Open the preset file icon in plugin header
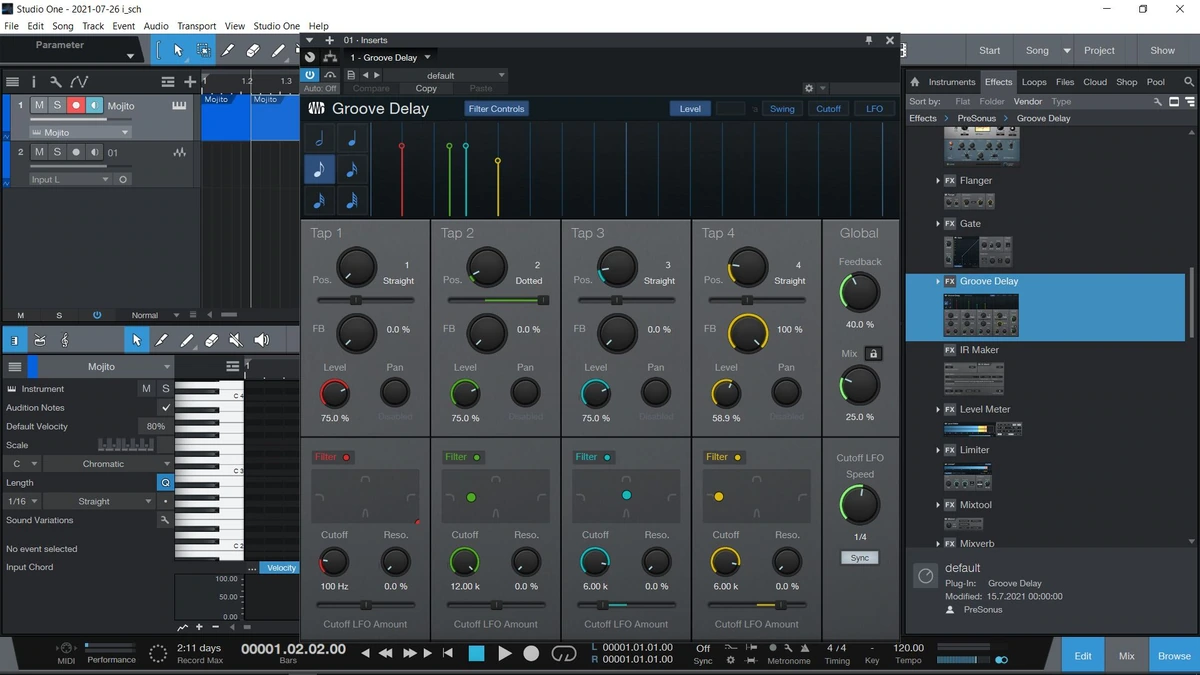The width and height of the screenshot is (1200, 675). [x=351, y=75]
